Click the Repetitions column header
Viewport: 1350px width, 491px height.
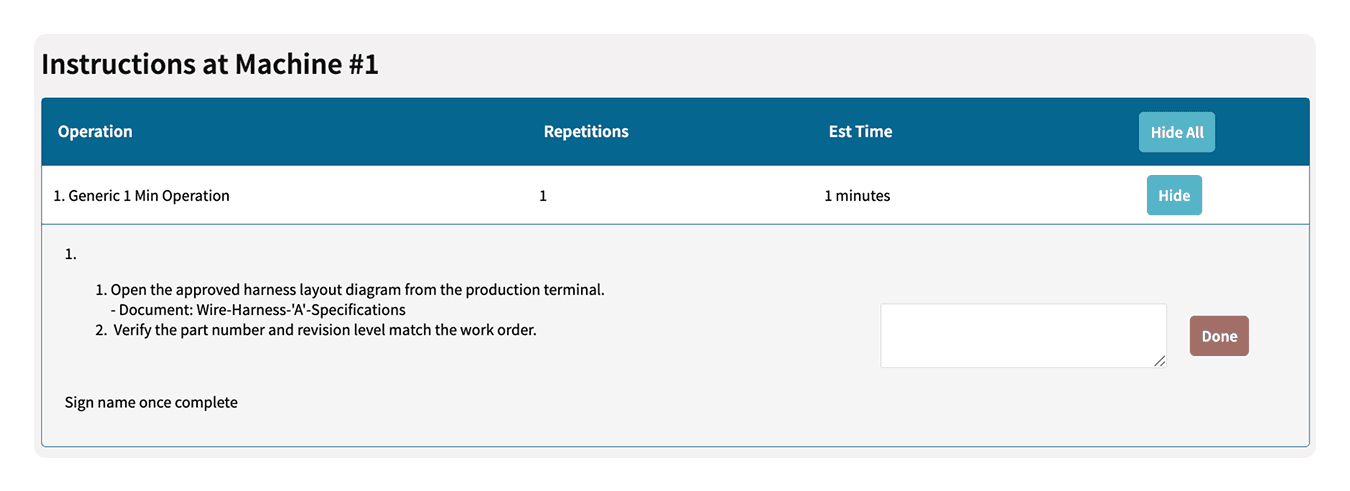pyautogui.click(x=586, y=132)
